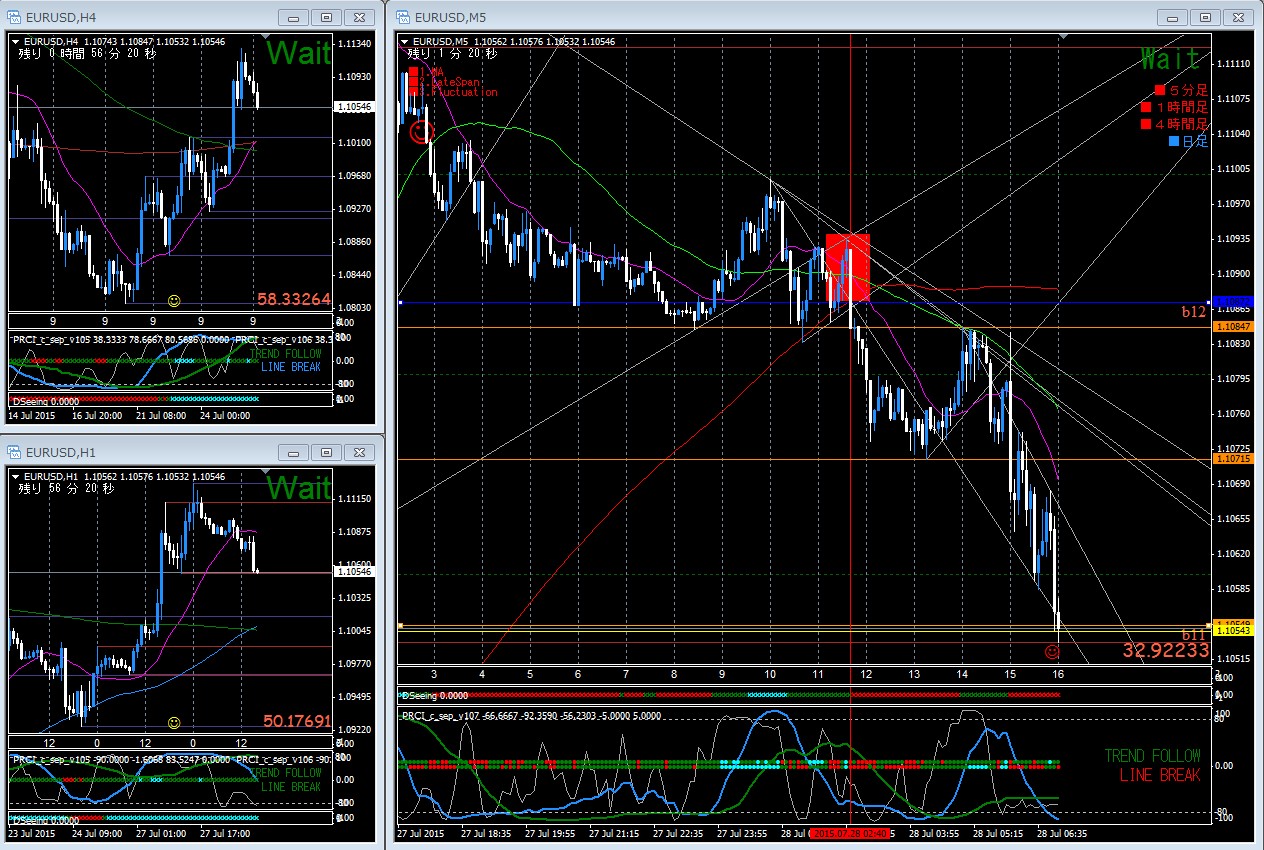This screenshot has width=1264, height=850.
Task: Click TREND FOLLOW label in H4 indicator pane
Action: pyautogui.click(x=287, y=354)
